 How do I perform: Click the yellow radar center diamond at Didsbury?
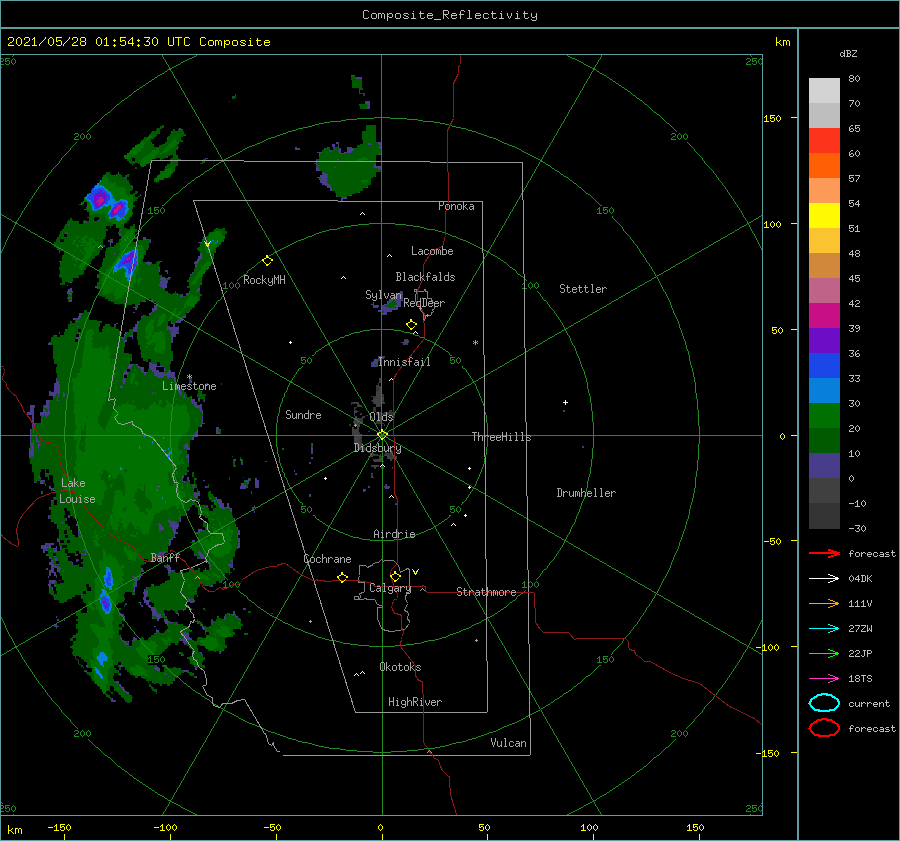(x=382, y=435)
